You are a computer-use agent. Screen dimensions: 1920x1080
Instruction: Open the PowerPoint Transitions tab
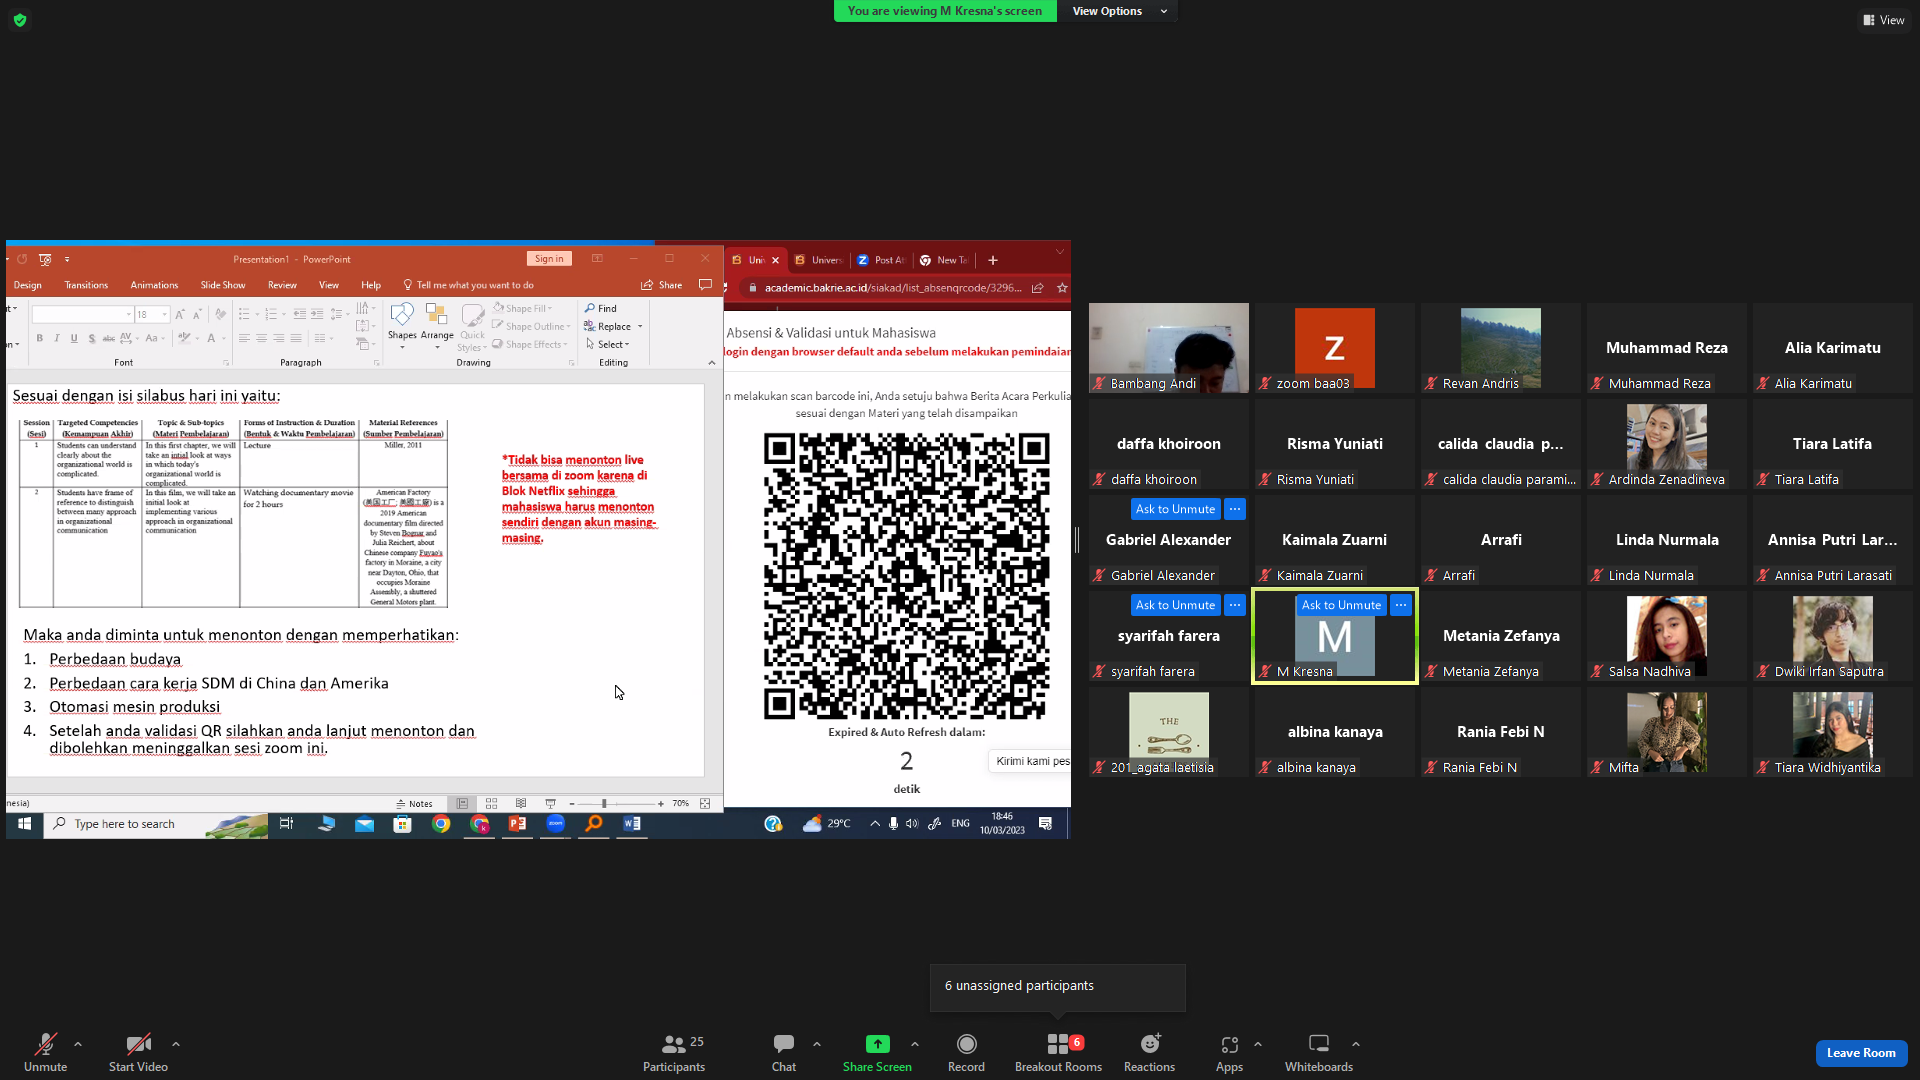tap(86, 285)
